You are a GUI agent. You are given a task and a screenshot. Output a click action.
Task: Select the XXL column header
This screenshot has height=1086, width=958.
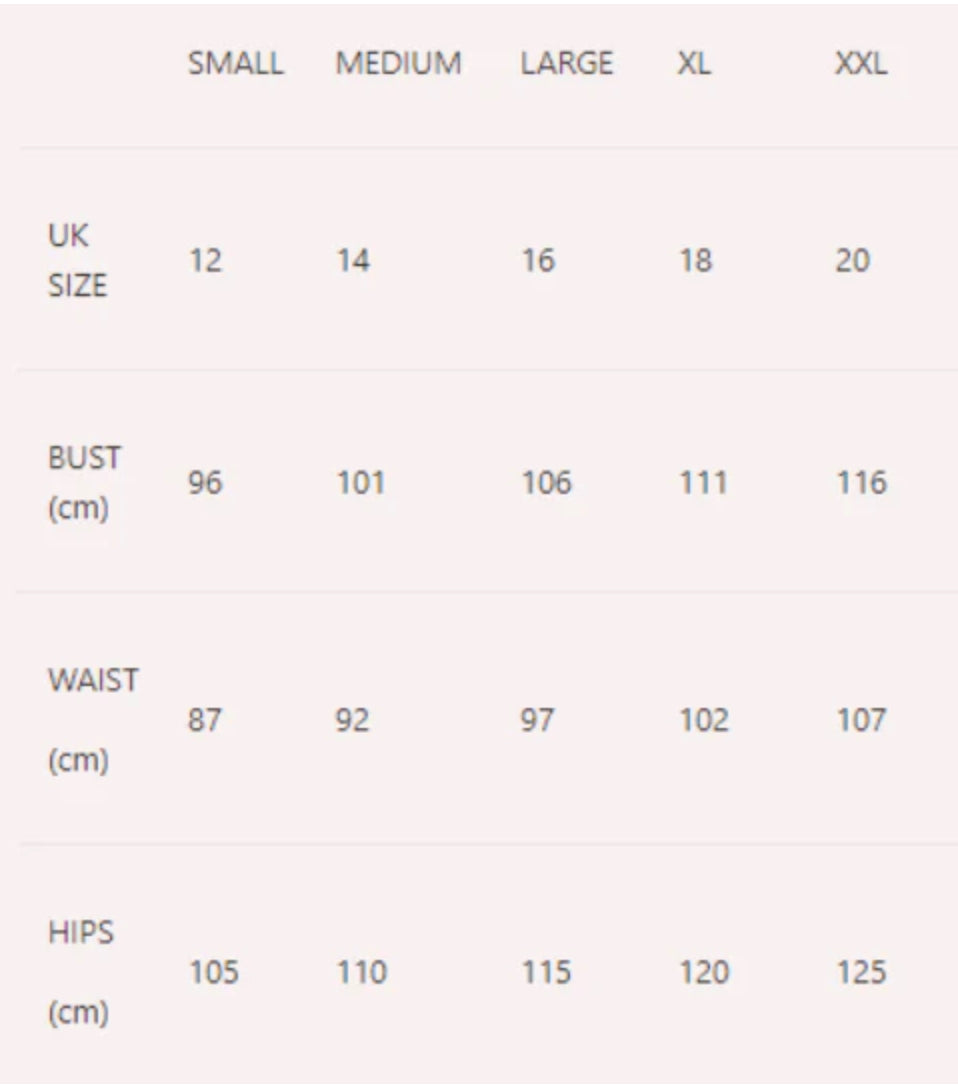[861, 64]
